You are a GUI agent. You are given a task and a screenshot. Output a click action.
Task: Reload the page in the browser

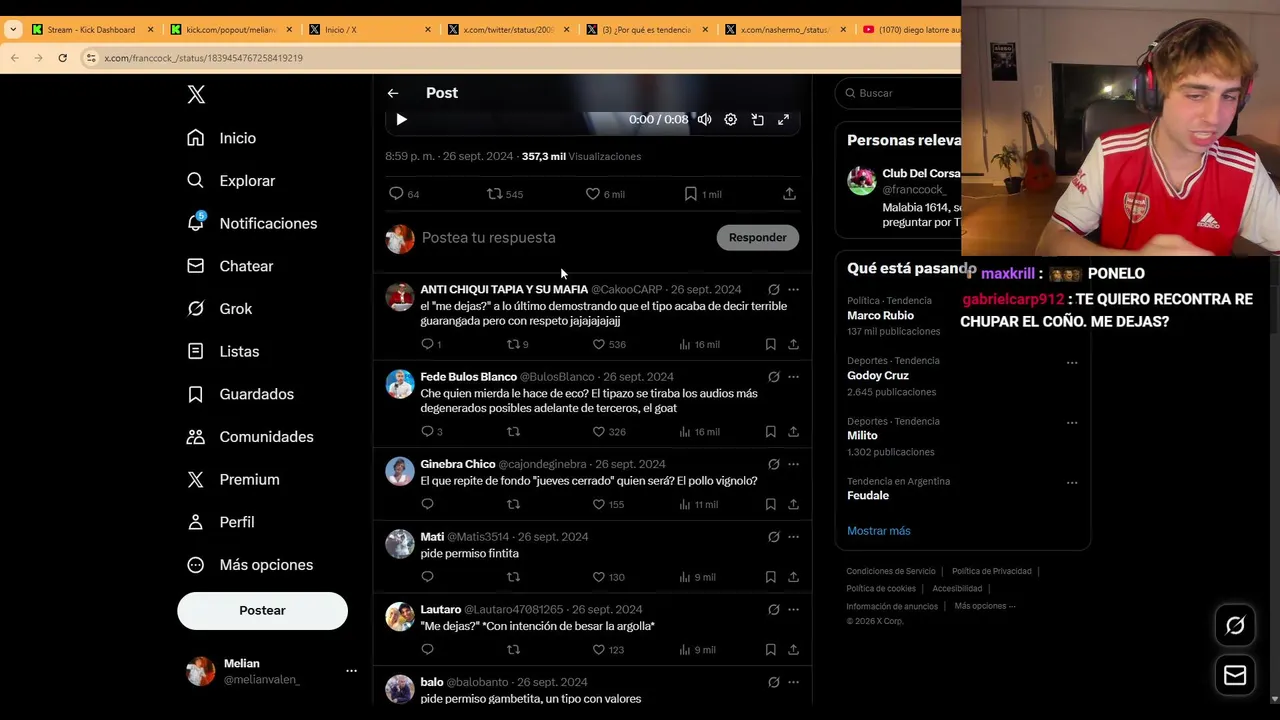click(x=62, y=58)
